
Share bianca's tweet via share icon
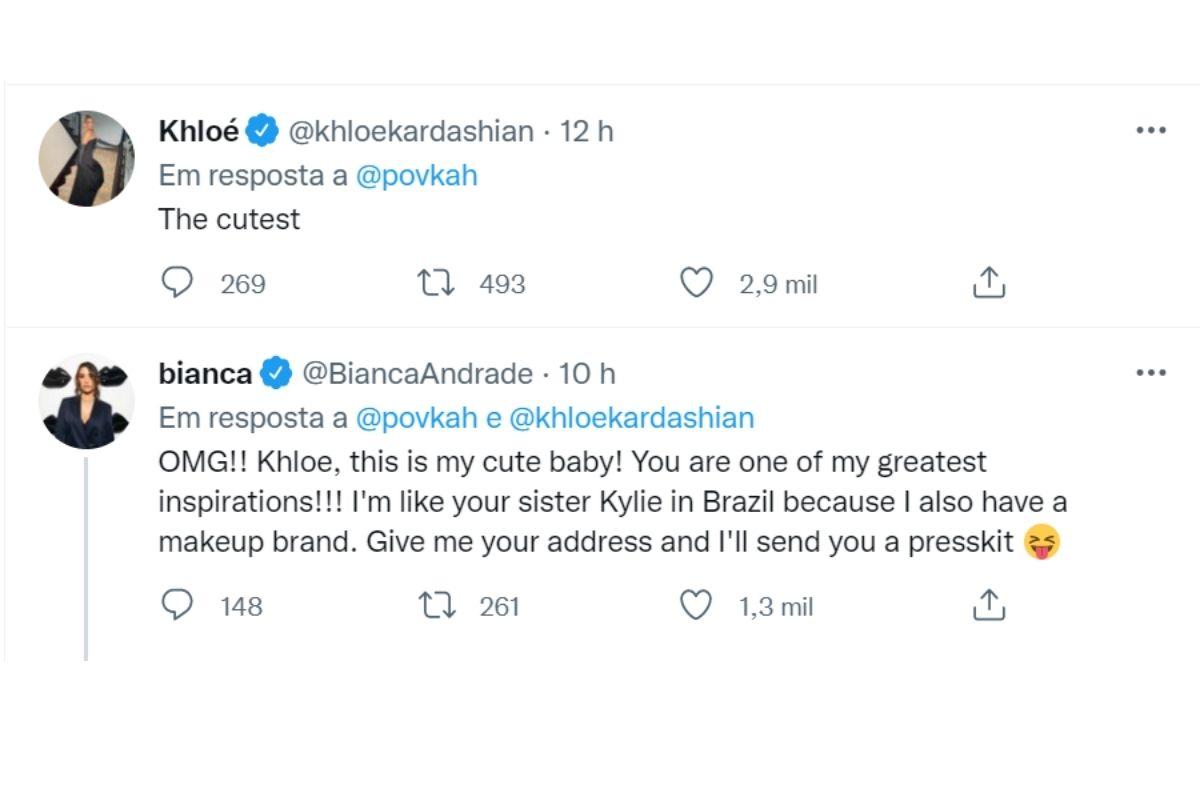[988, 605]
